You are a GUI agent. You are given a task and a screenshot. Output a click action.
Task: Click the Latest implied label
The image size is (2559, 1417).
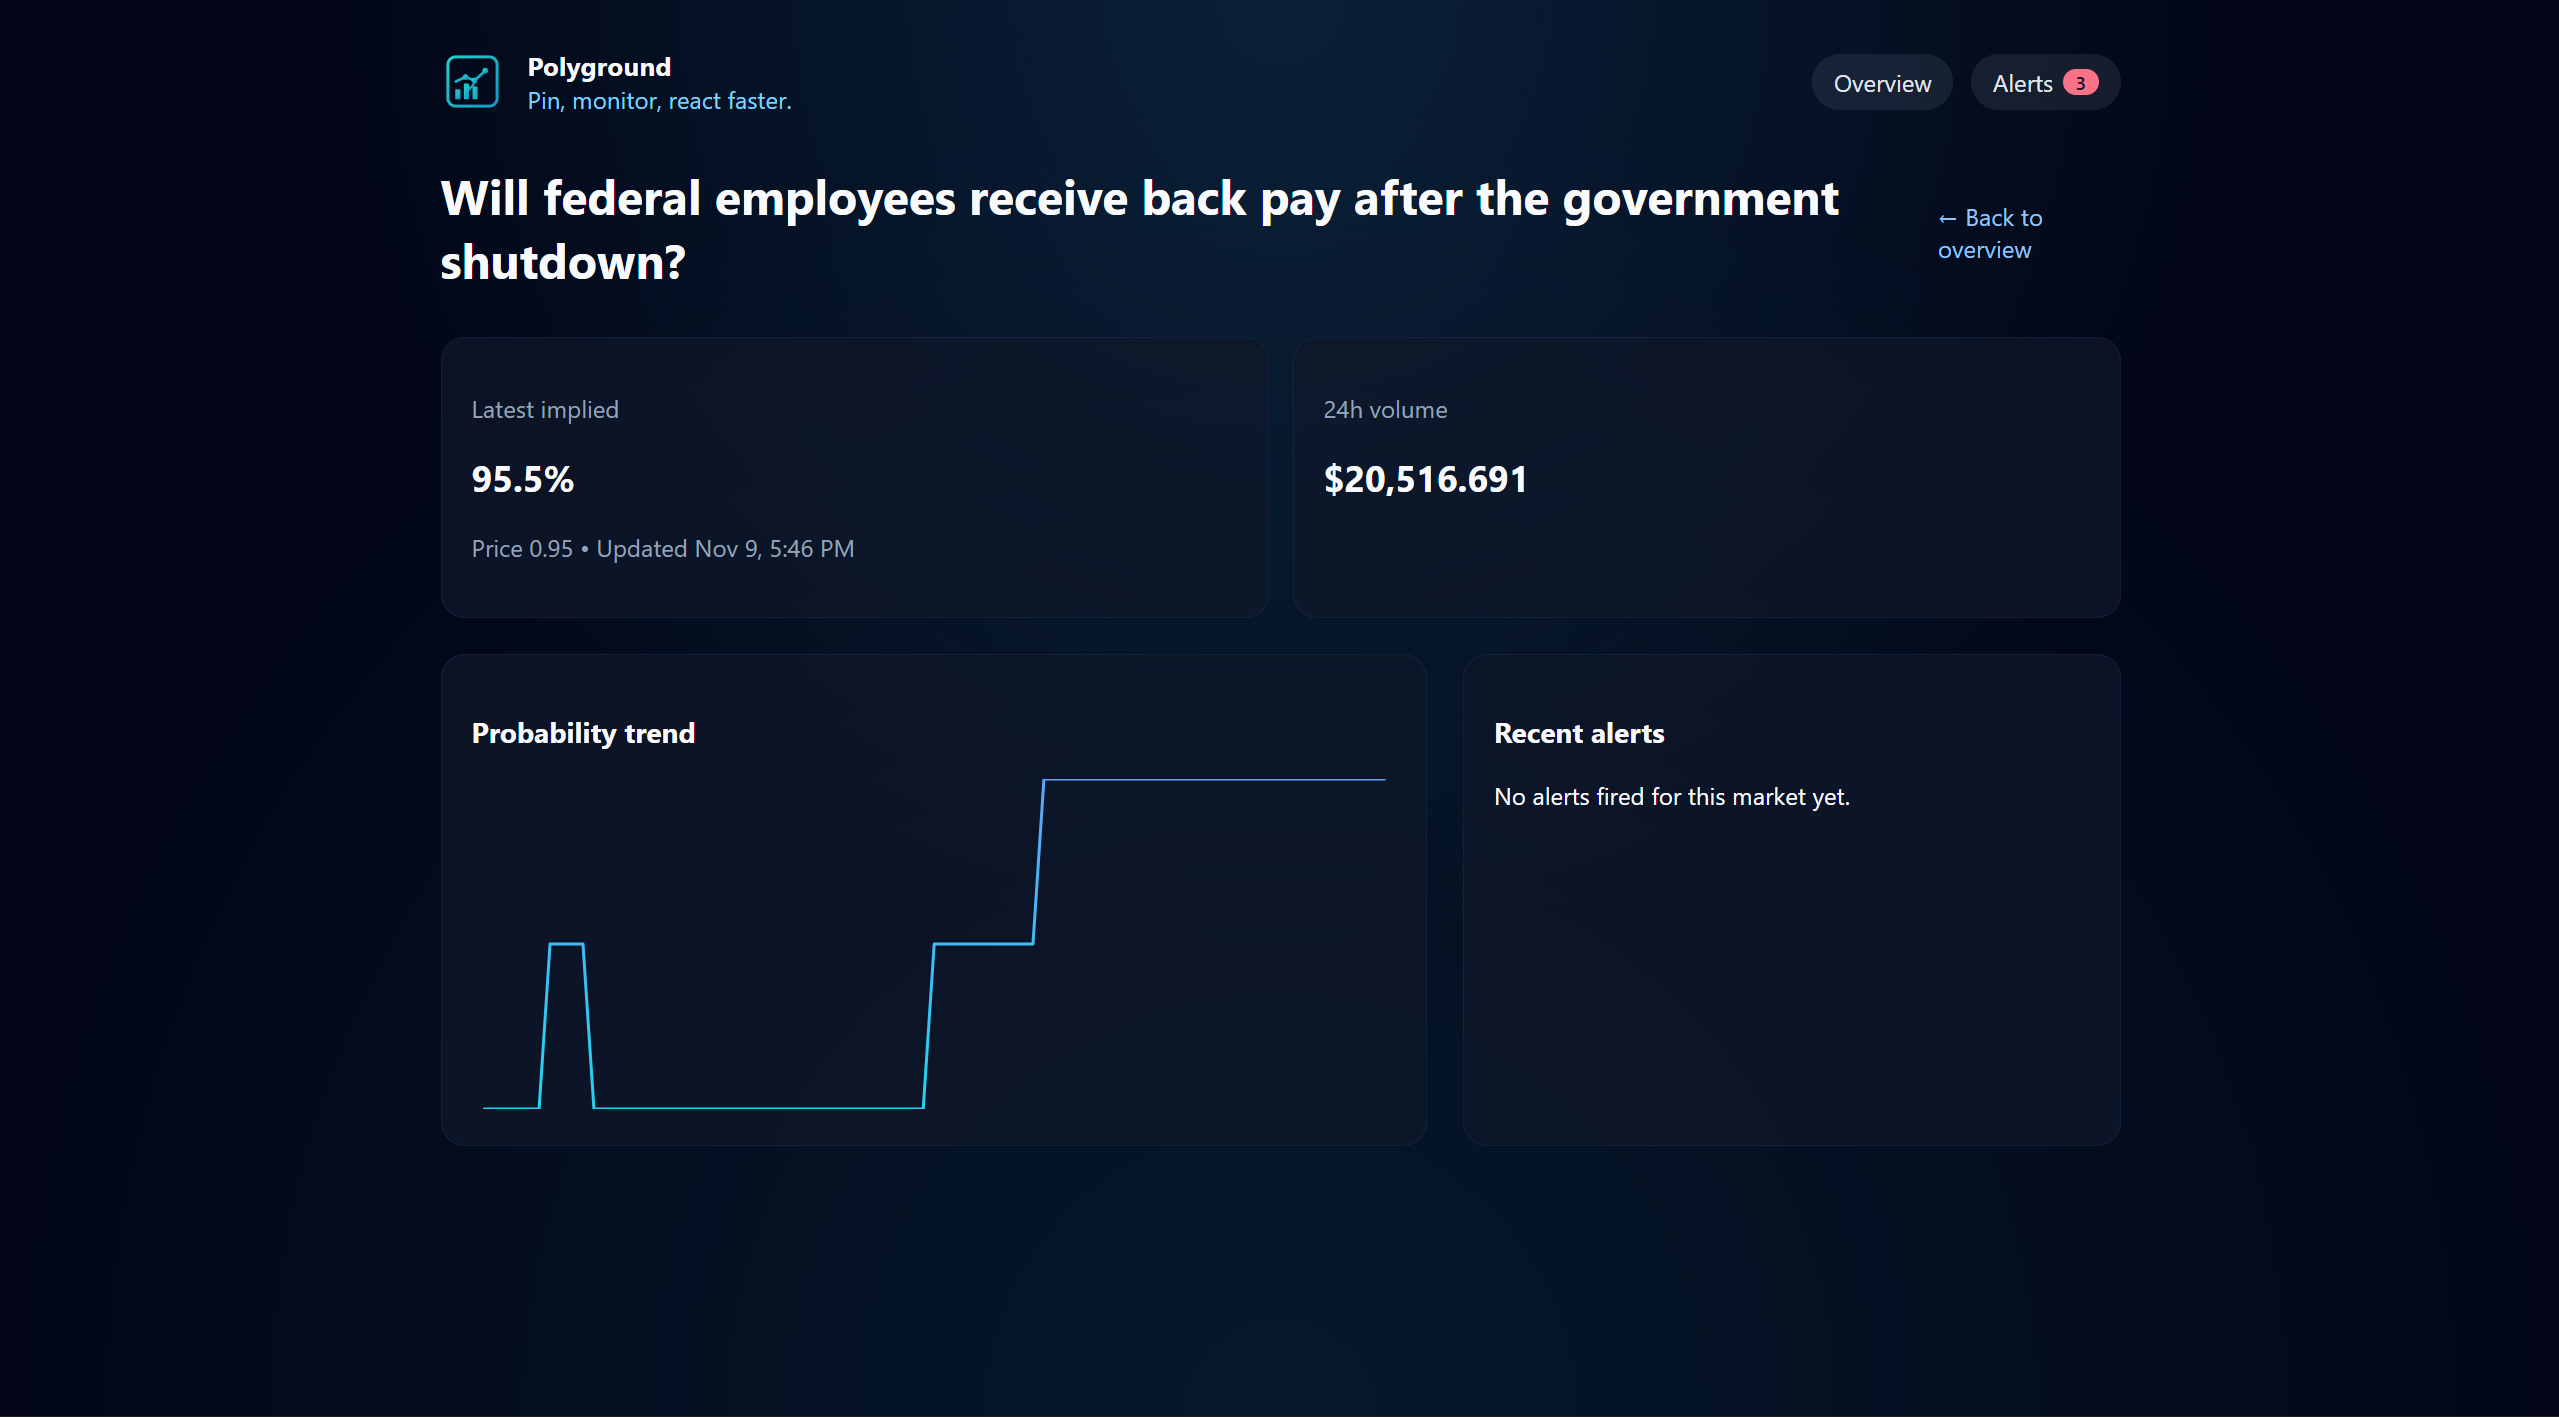545,410
